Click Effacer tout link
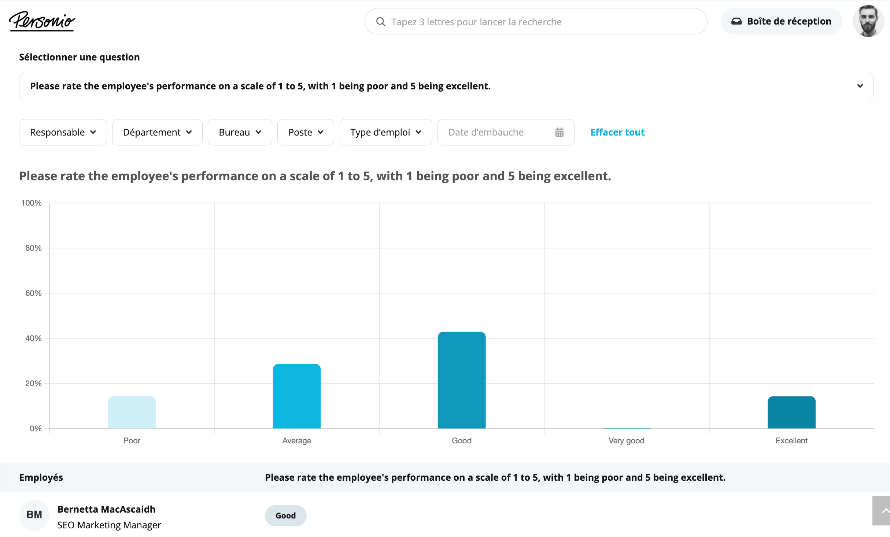This screenshot has width=890, height=537. 617,132
